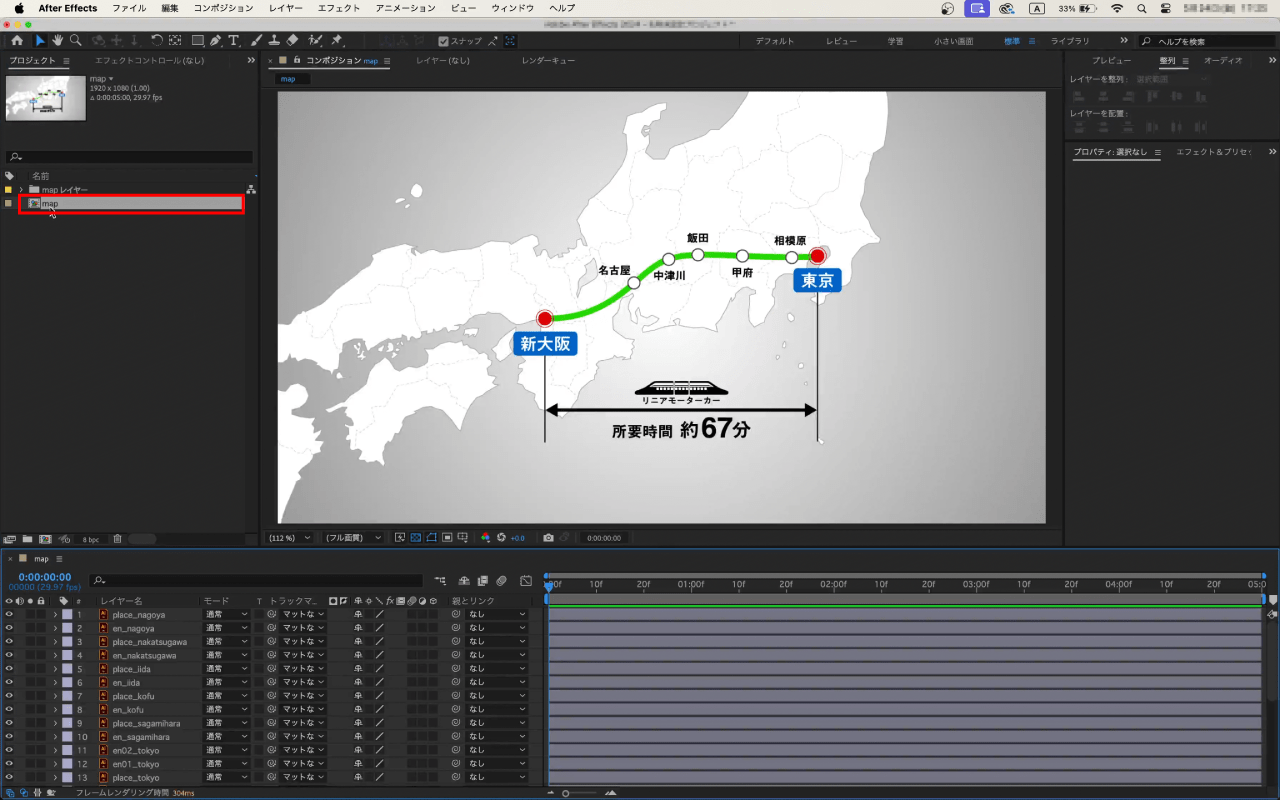The width and height of the screenshot is (1280, 800).
Task: Expand Project panel overflow chevrons
Action: click(251, 61)
